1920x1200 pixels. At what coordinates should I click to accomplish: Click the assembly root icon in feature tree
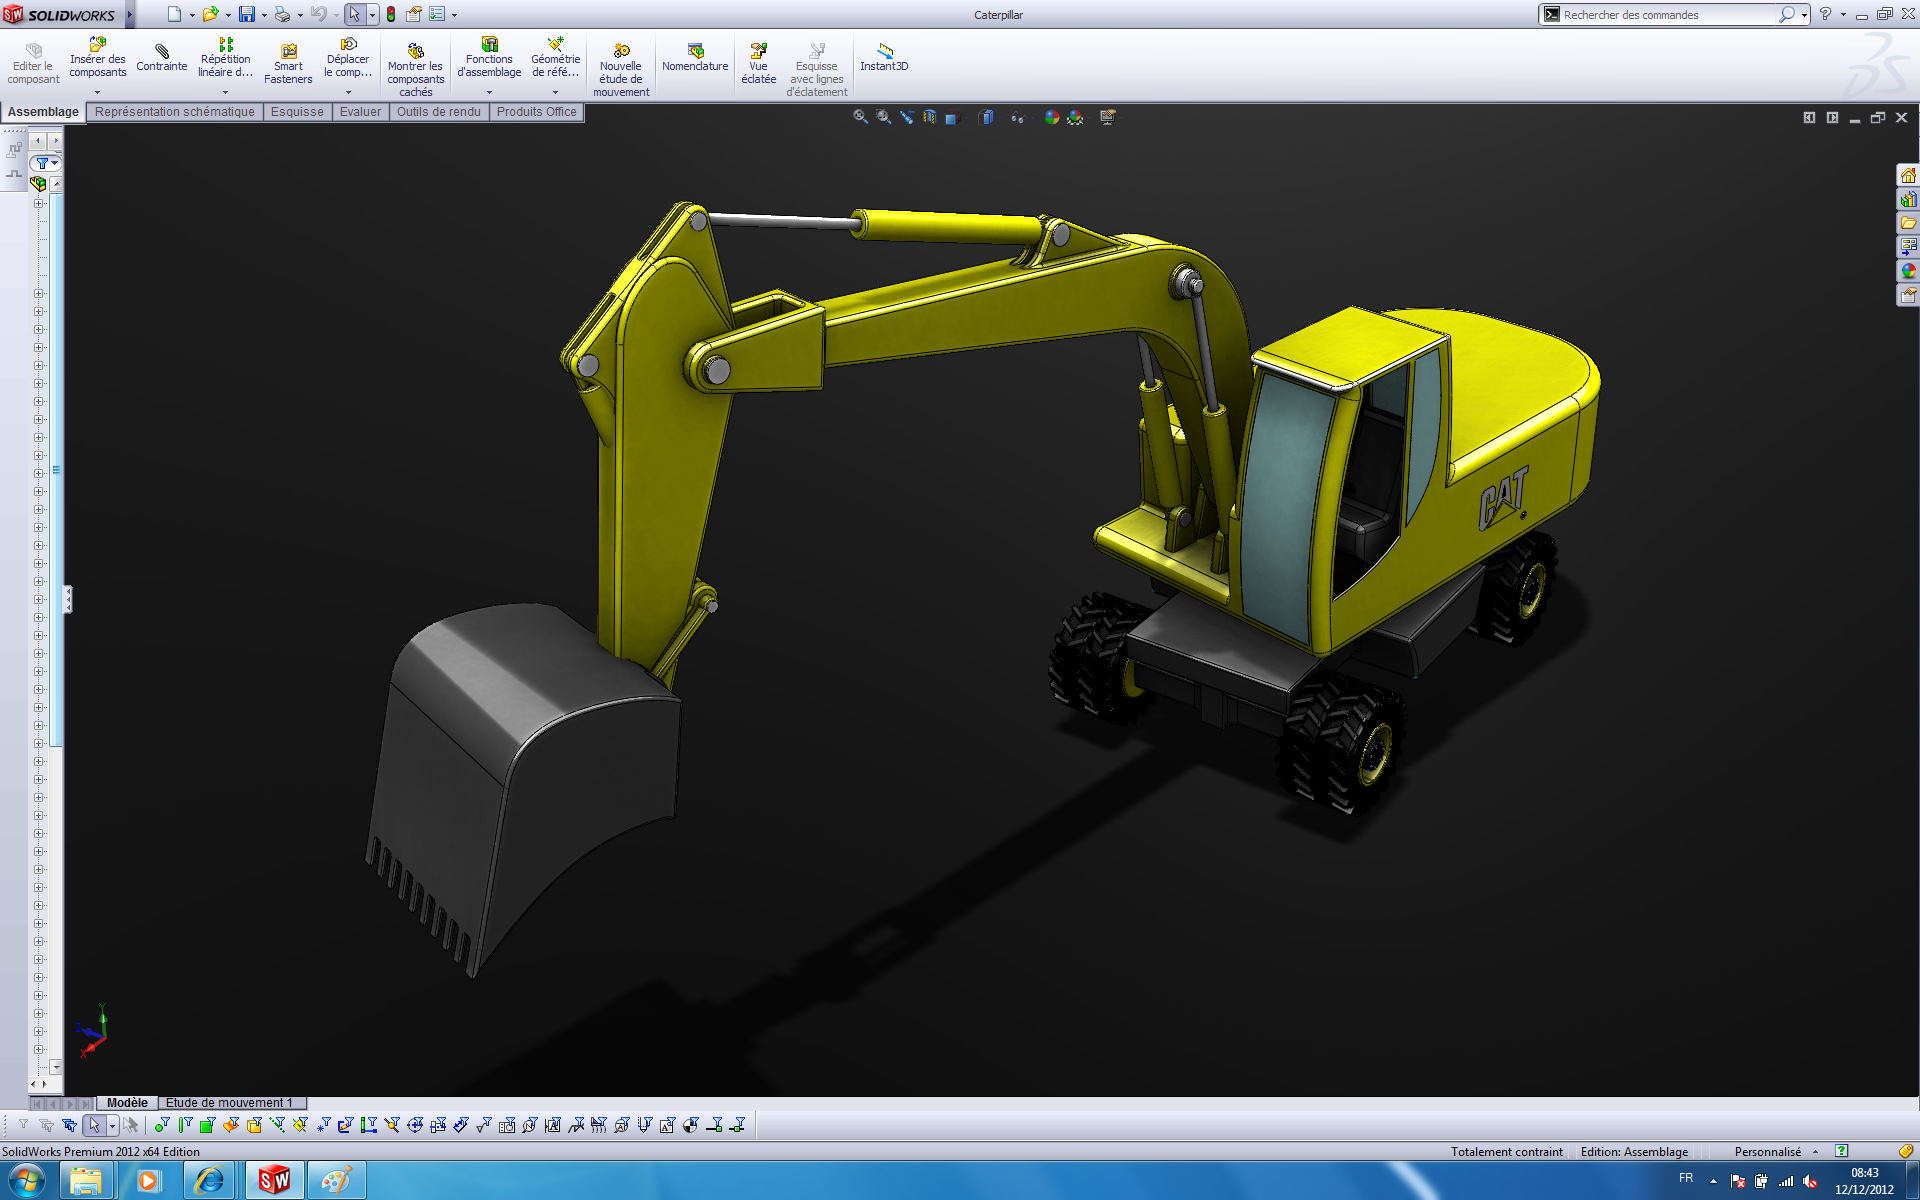coord(38,184)
